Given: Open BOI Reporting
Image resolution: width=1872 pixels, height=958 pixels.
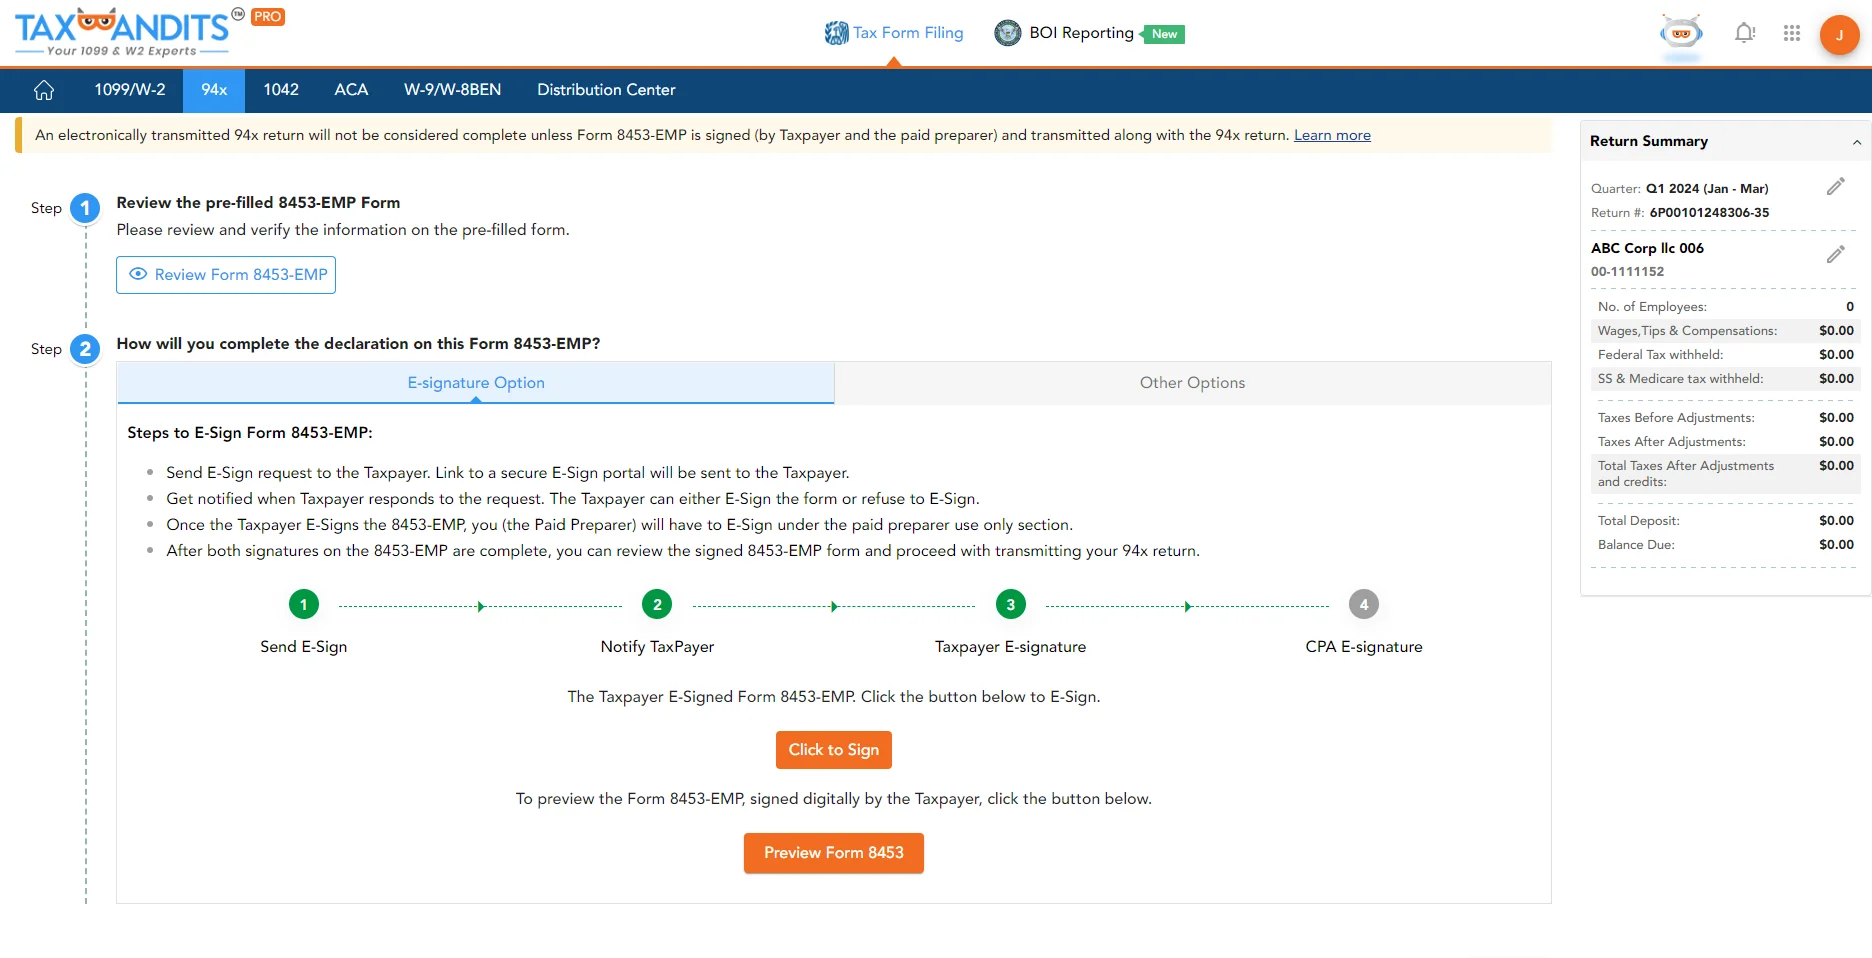Looking at the screenshot, I should (x=1079, y=32).
